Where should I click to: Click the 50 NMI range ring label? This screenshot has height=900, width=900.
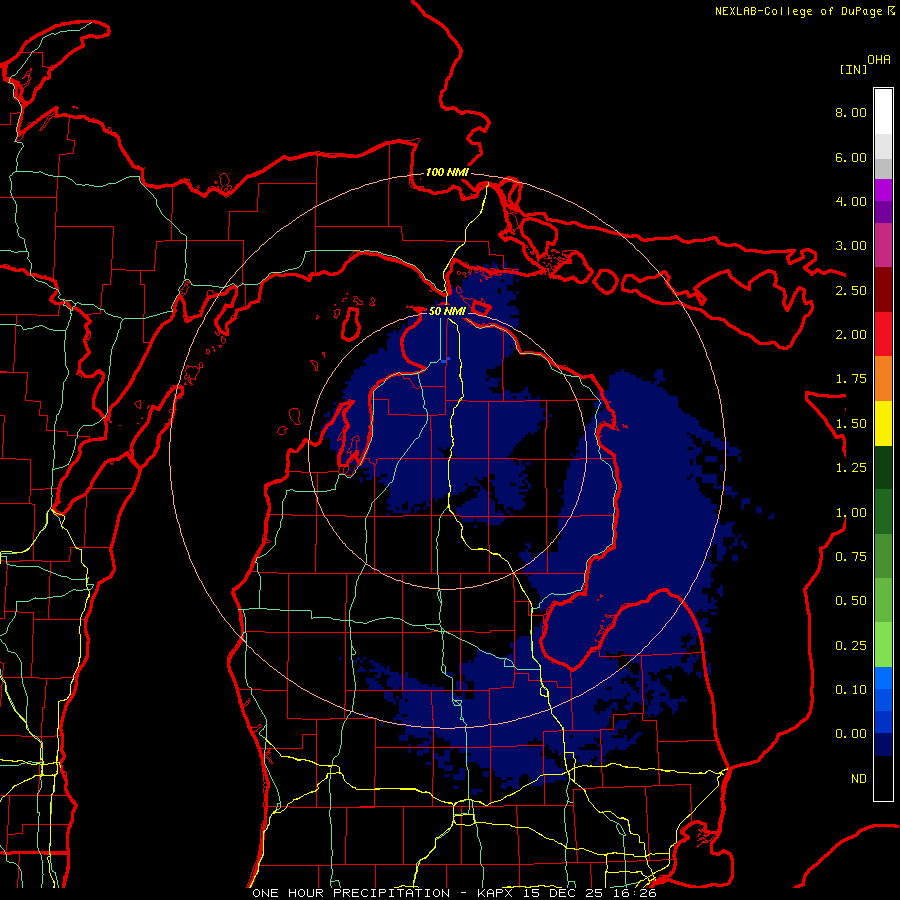pos(447,311)
